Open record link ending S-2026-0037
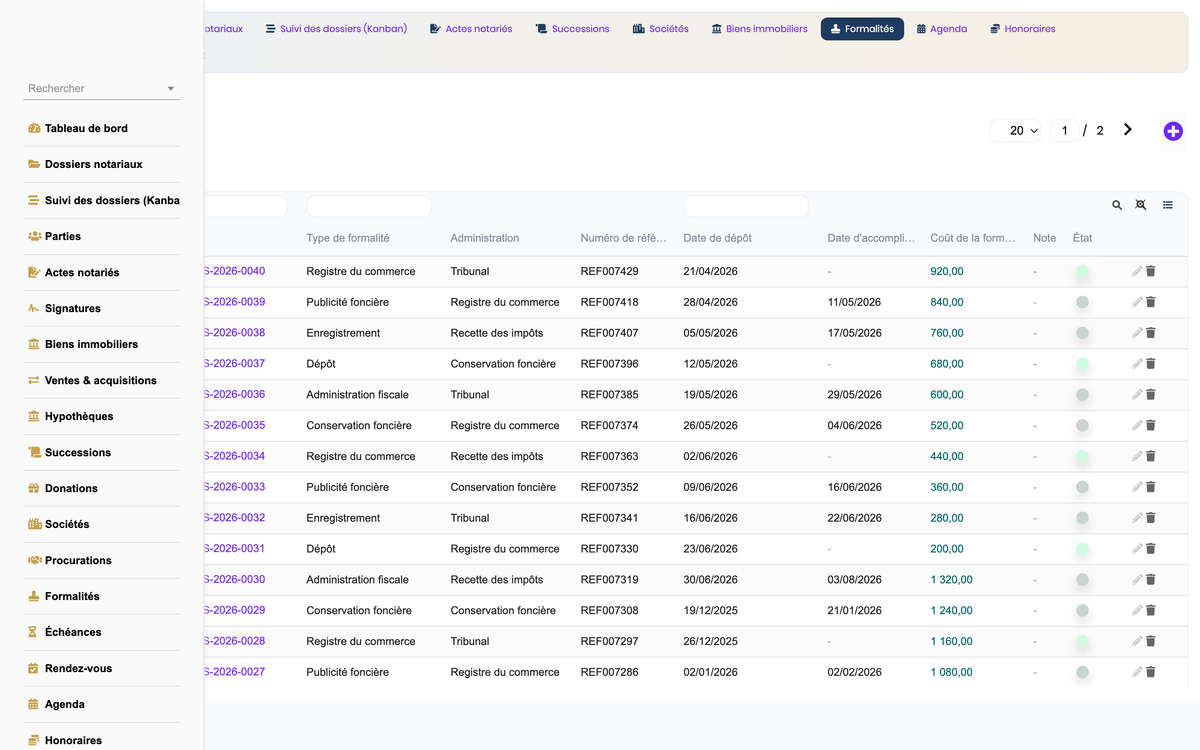The image size is (1200, 750). [234, 364]
